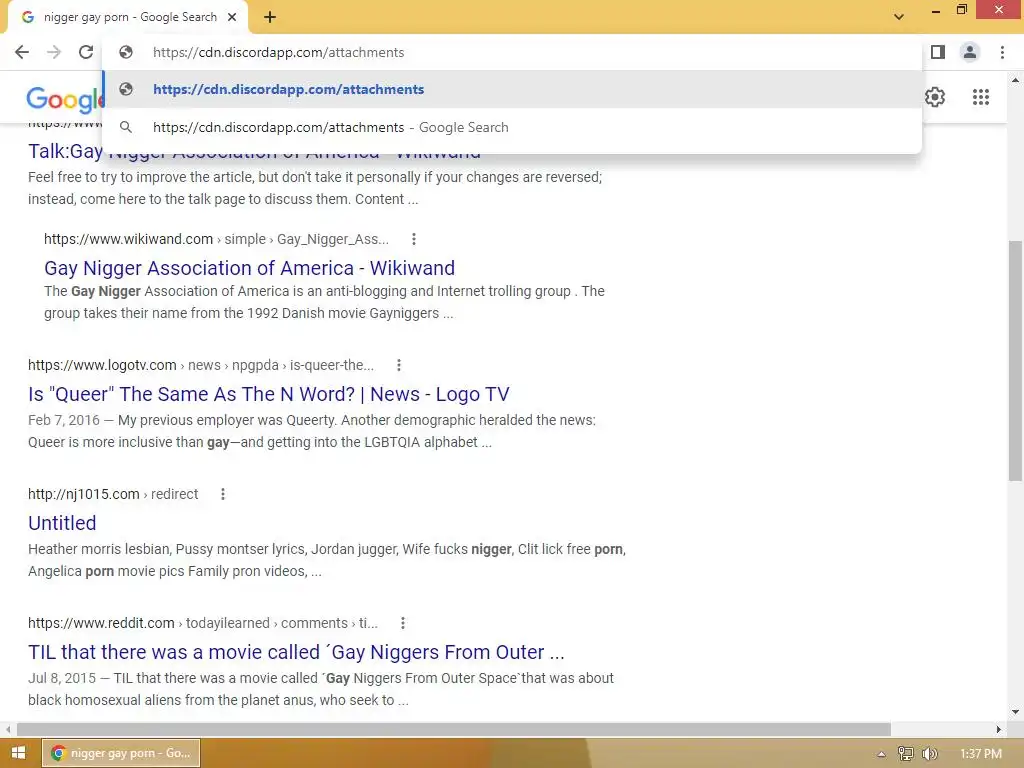The width and height of the screenshot is (1024, 768).
Task: Open the Wikiwand association article link
Action: [249, 268]
